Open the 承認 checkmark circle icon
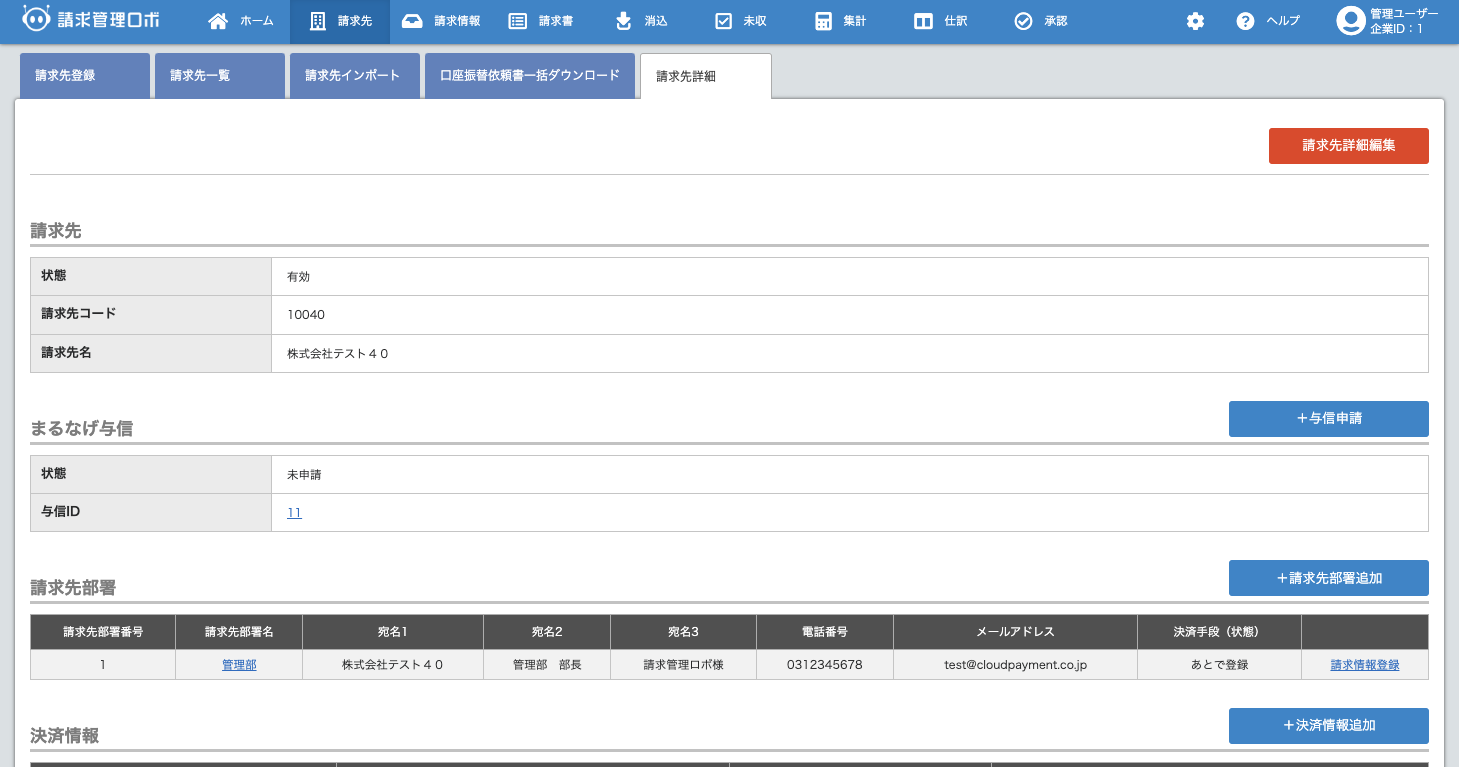Screen dimensions: 1459x767 (x=1023, y=21)
